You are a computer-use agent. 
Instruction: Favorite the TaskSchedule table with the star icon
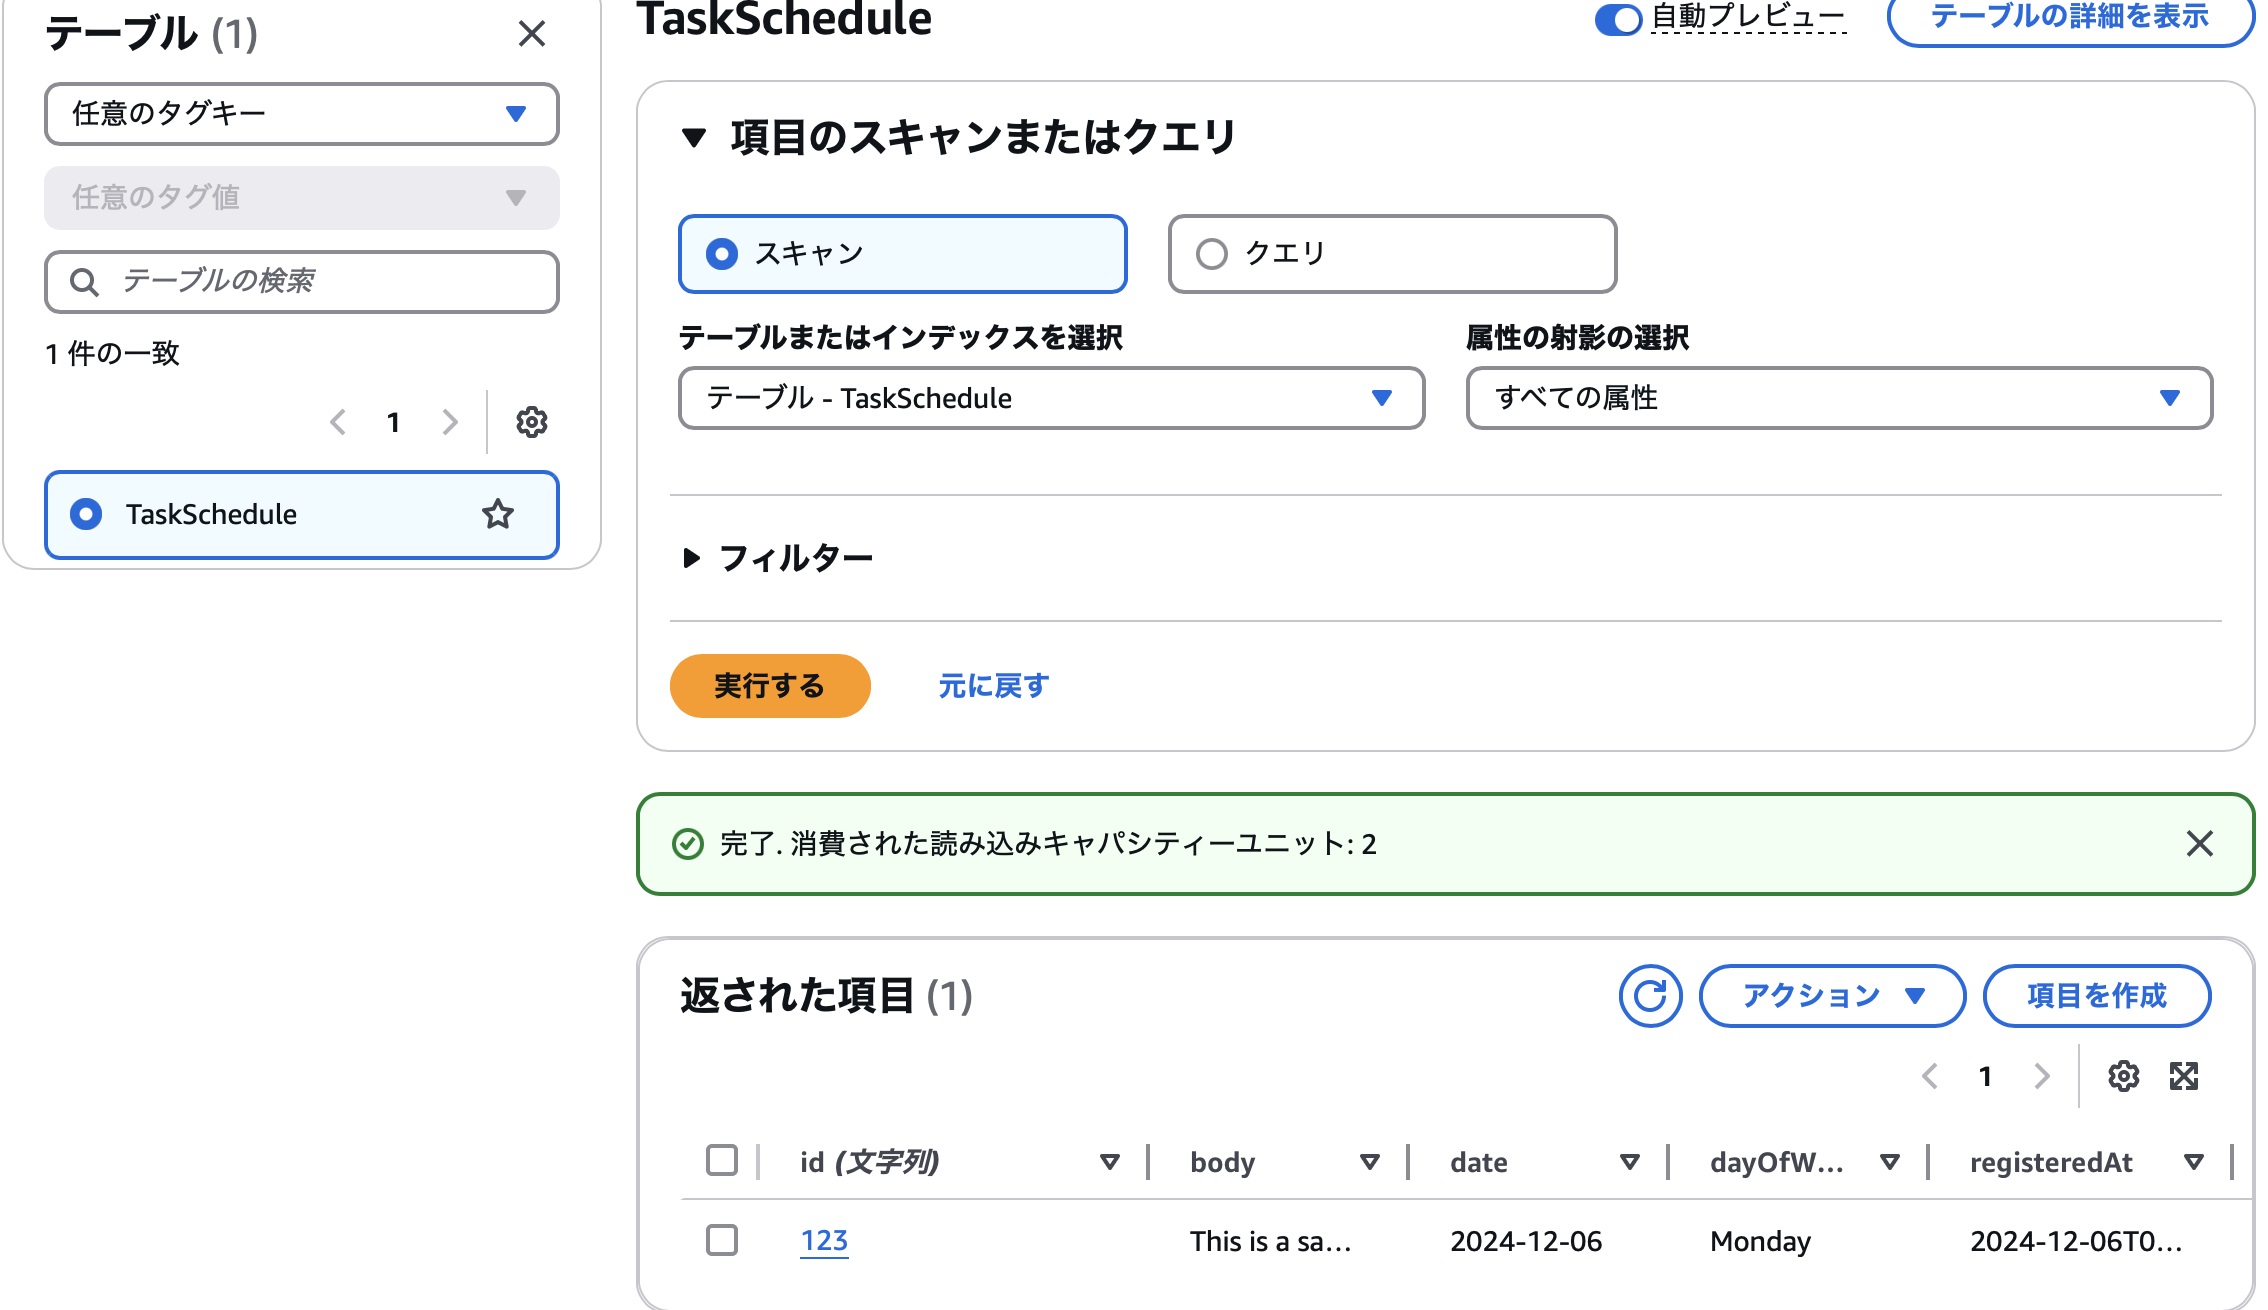tap(497, 514)
